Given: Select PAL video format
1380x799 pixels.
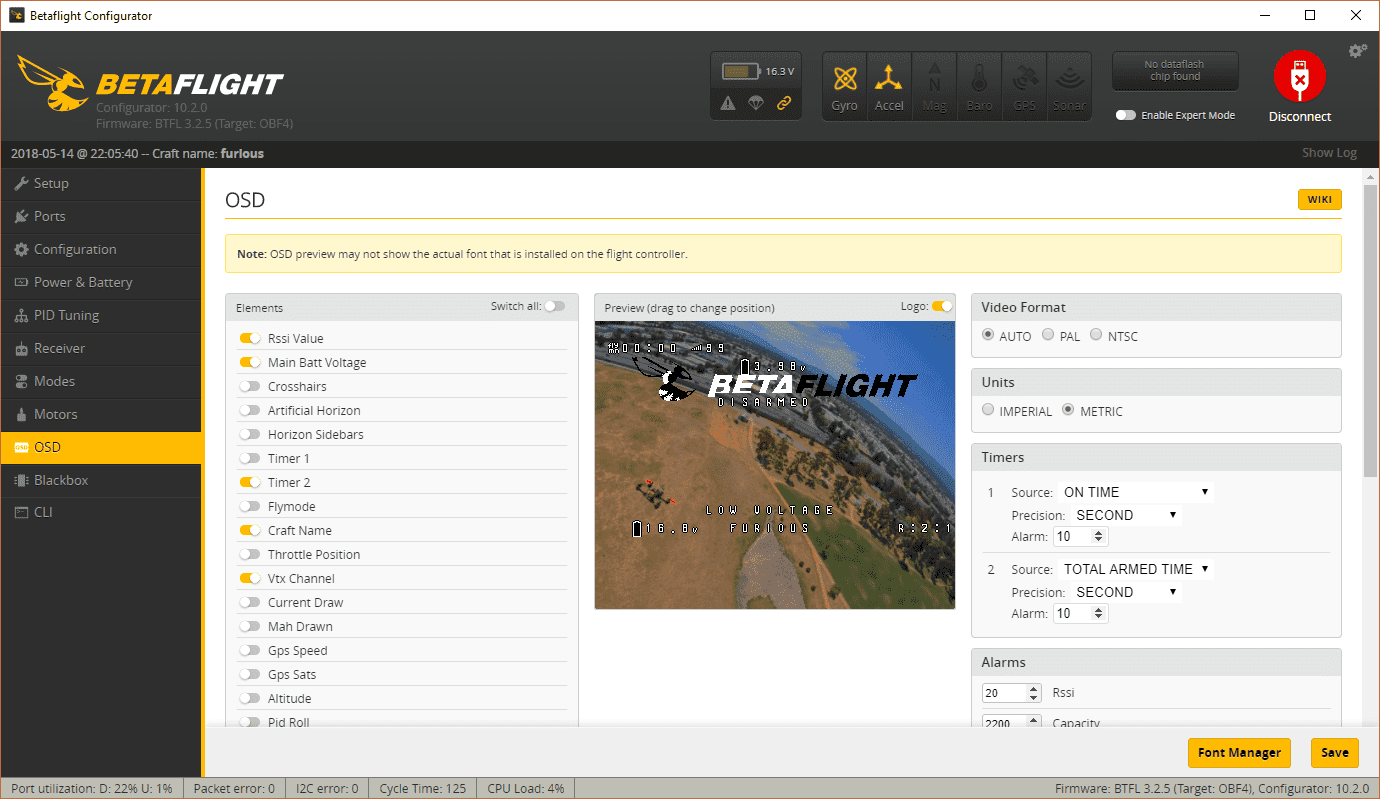Looking at the screenshot, I should coord(1048,335).
